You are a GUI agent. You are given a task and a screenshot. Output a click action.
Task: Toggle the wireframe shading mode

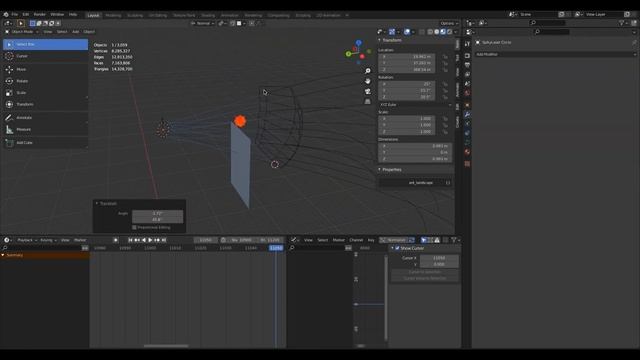430,31
